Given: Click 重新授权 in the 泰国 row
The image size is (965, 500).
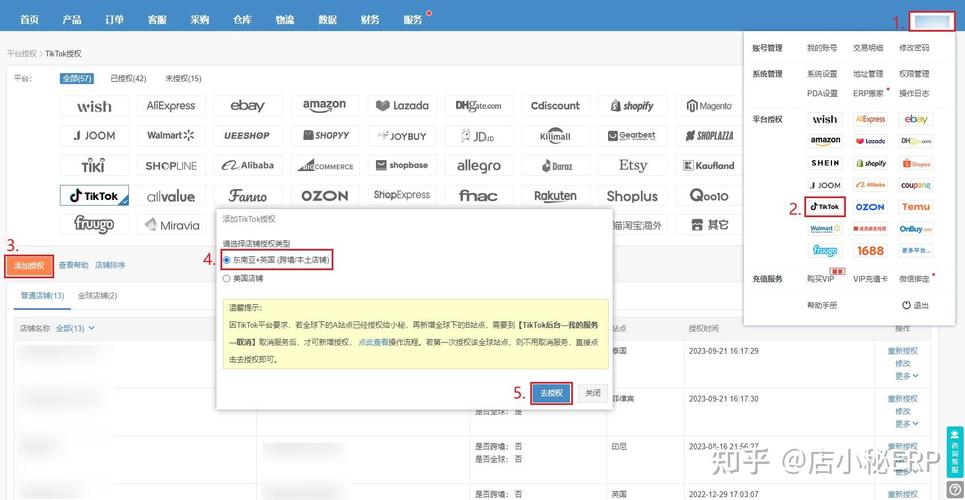Looking at the screenshot, I should [x=903, y=351].
